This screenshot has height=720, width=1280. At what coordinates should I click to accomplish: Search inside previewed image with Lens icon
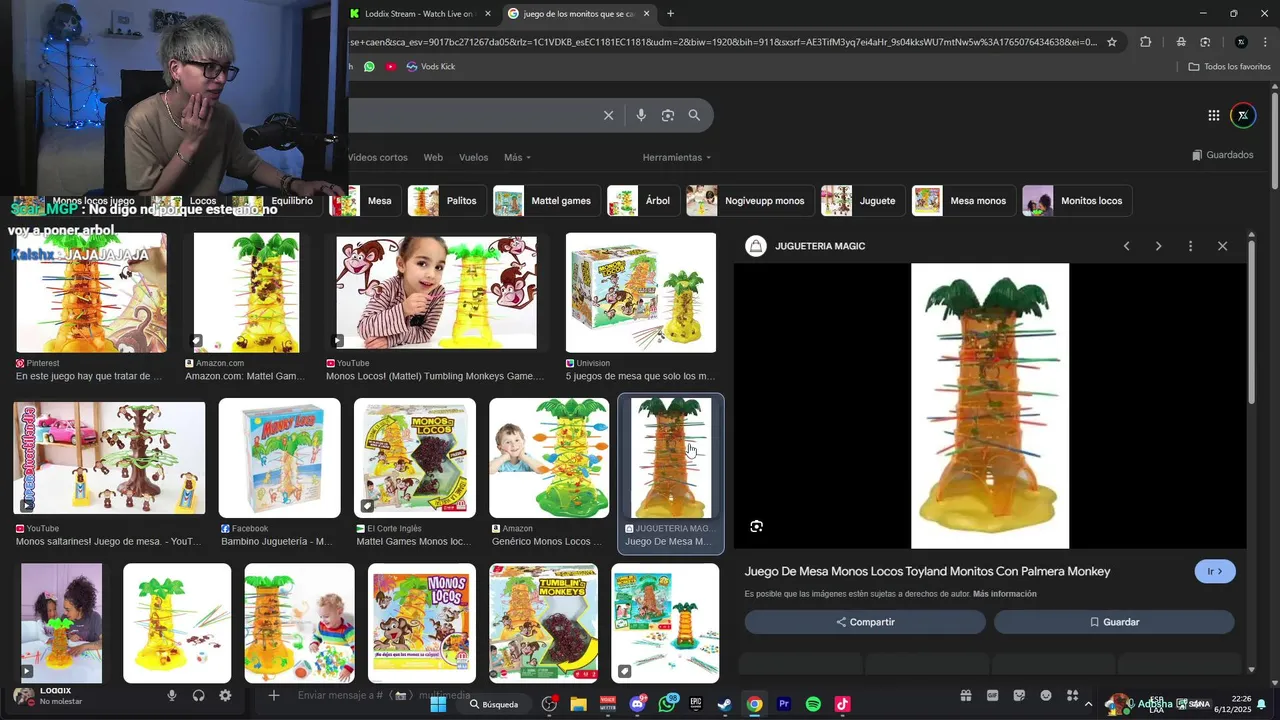(757, 526)
